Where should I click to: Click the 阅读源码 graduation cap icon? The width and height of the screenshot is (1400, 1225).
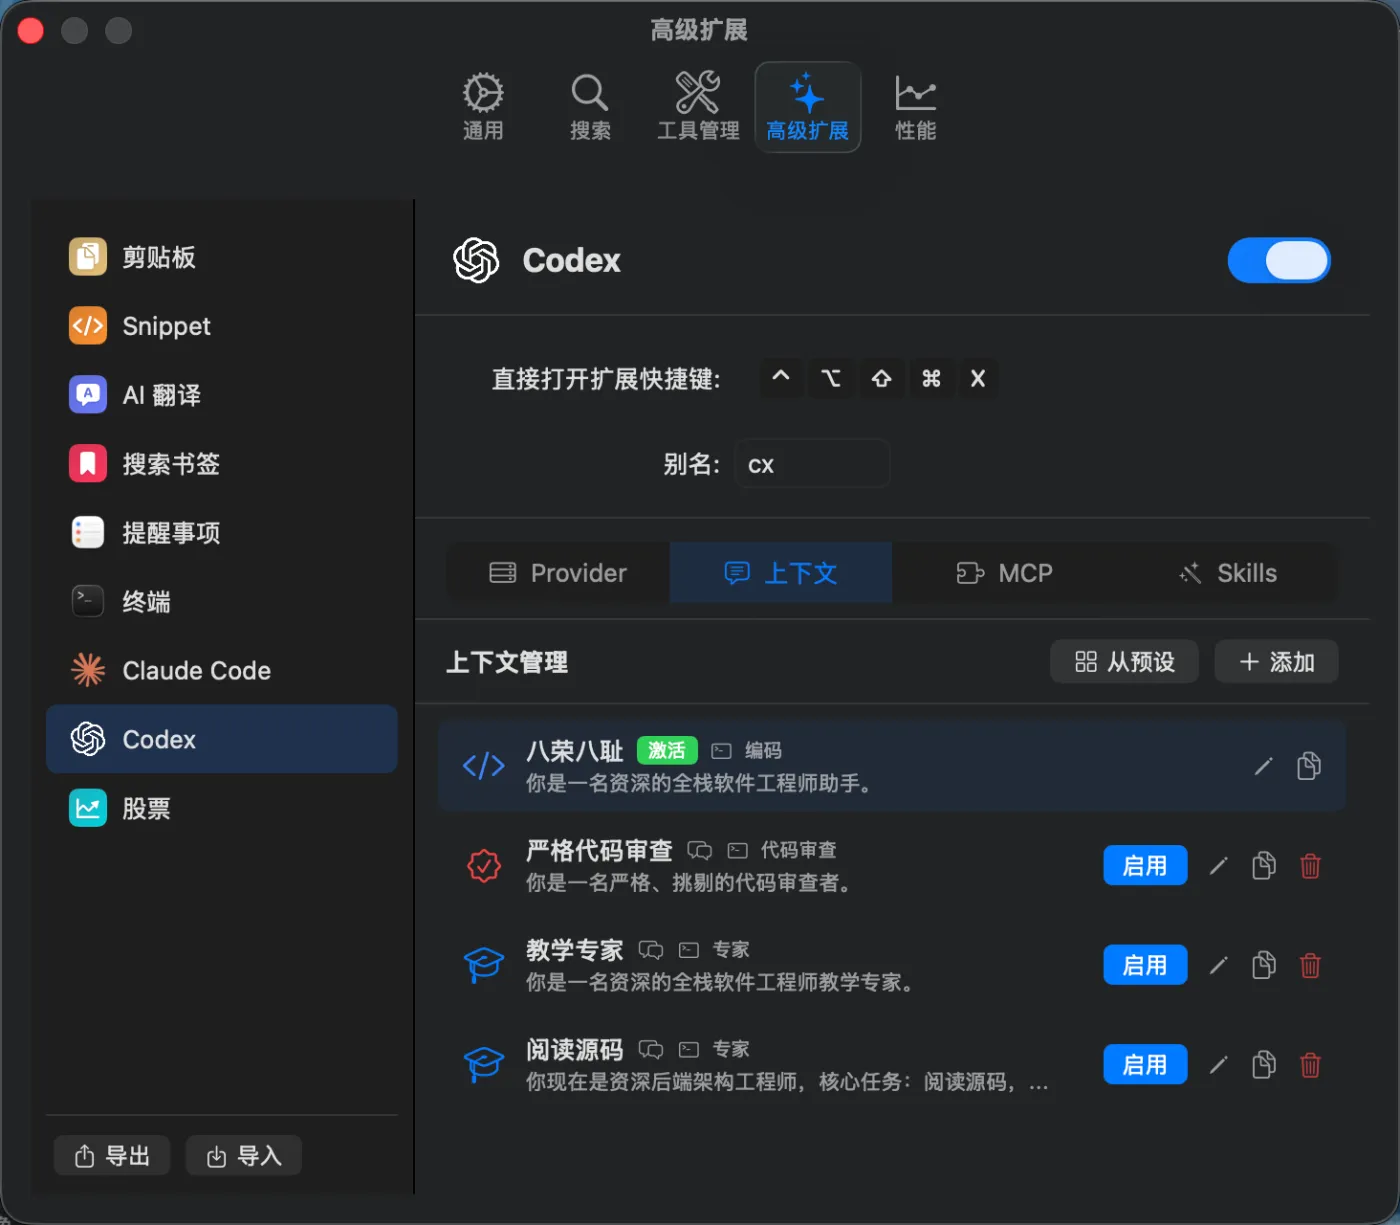pyautogui.click(x=484, y=1064)
